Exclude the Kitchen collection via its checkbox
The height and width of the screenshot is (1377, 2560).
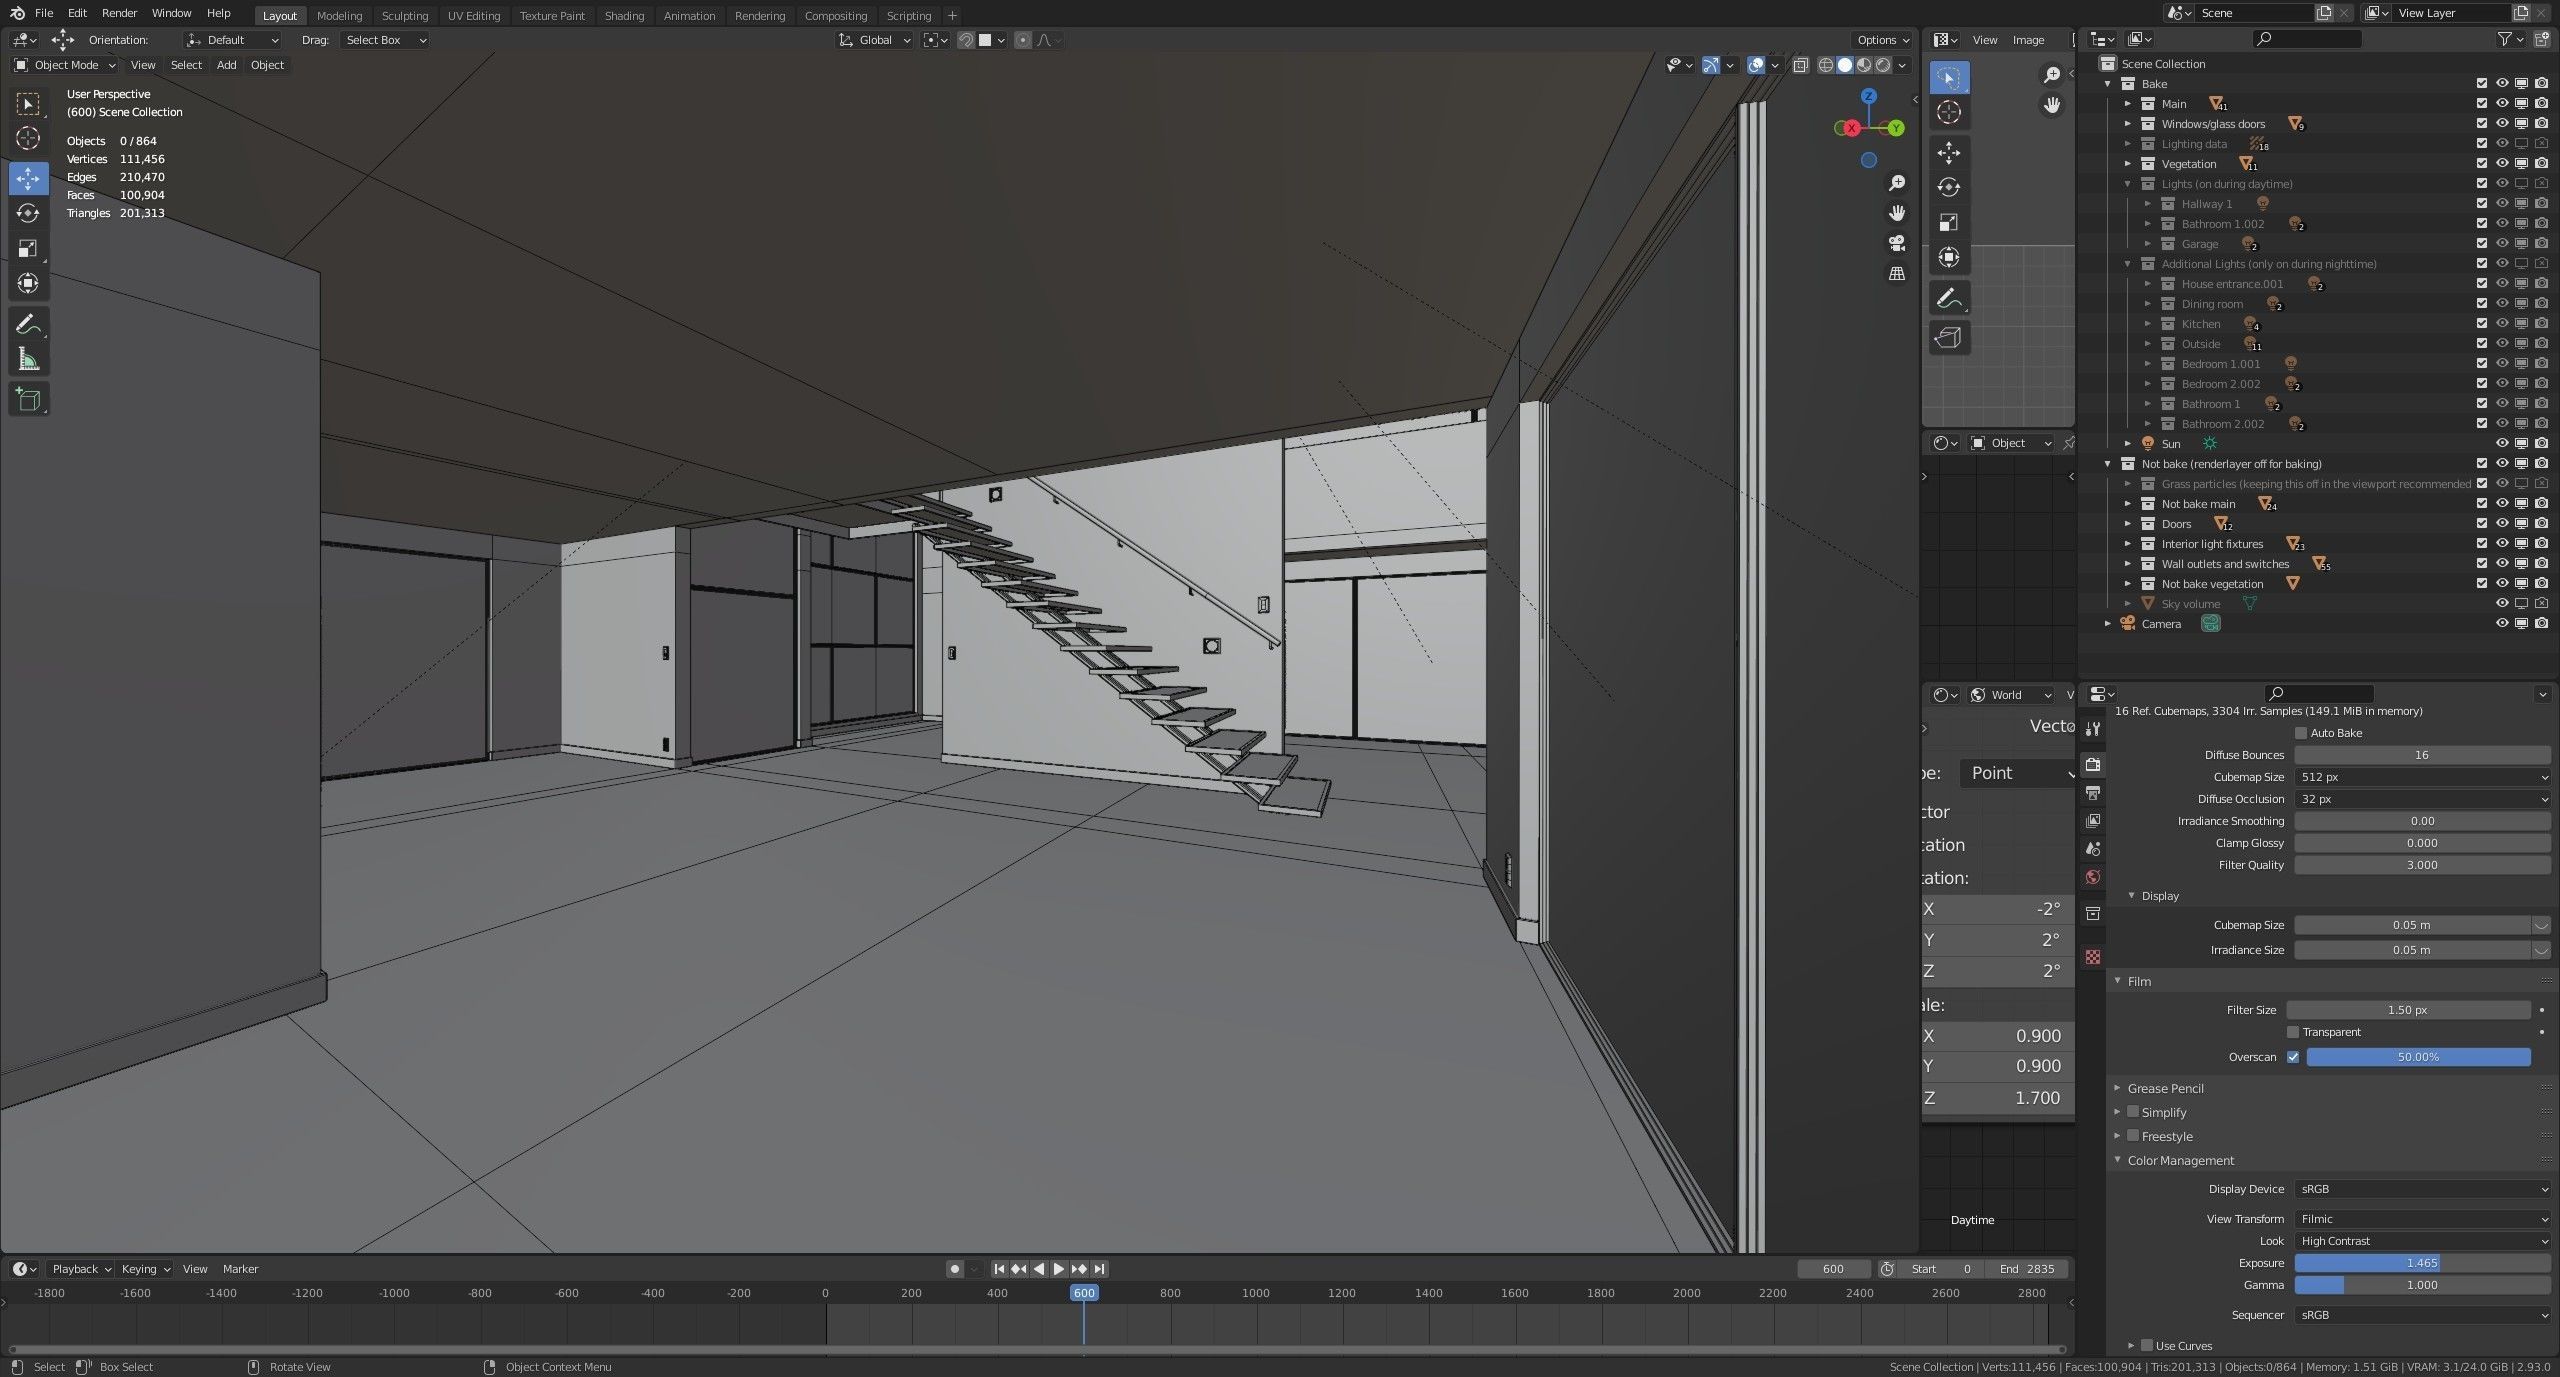pyautogui.click(x=2482, y=324)
